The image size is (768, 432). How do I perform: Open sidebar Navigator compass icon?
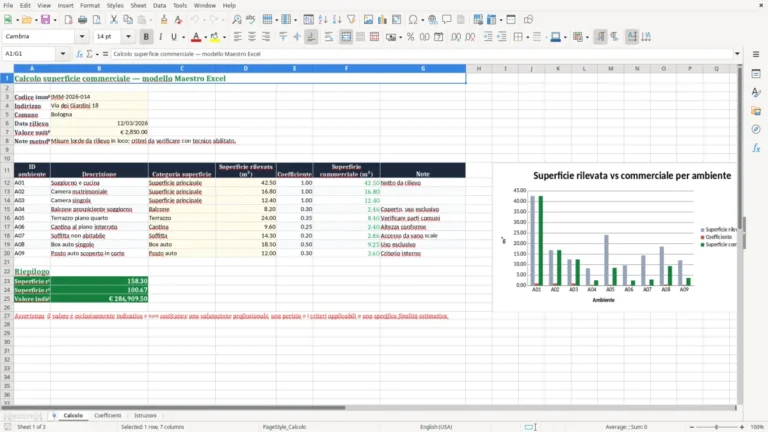pyautogui.click(x=756, y=129)
